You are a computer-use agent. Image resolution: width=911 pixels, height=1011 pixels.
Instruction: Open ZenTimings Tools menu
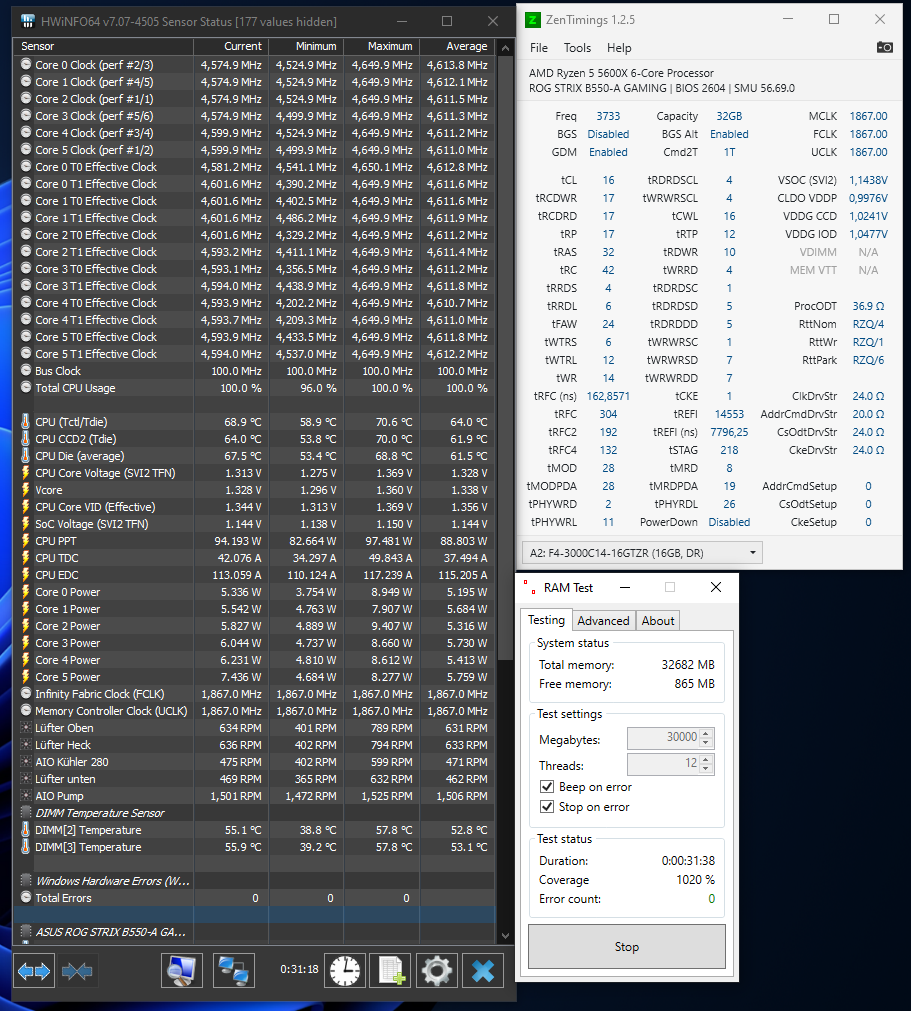click(577, 48)
